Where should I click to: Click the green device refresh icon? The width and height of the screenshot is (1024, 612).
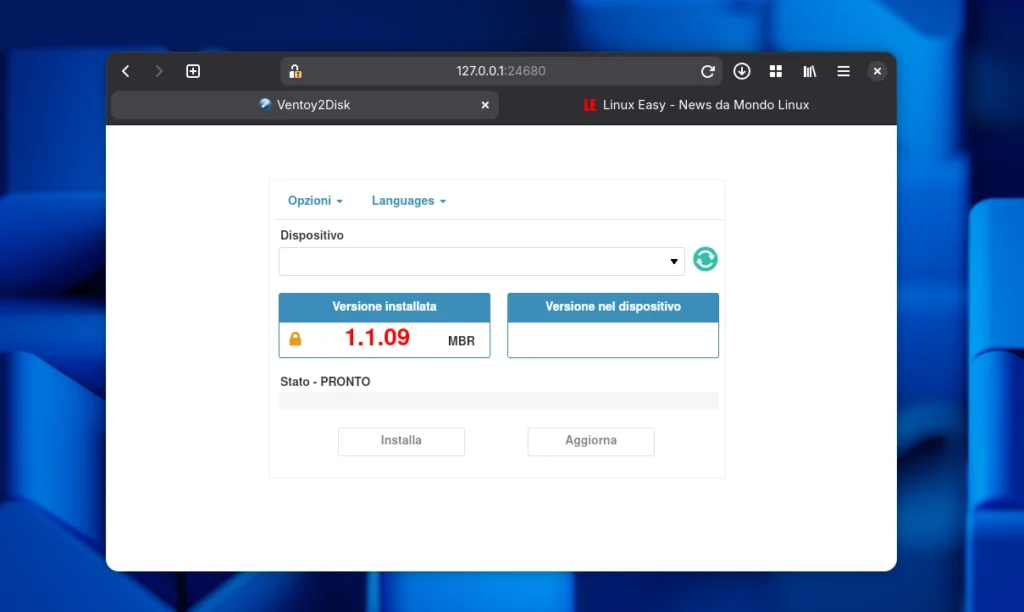click(705, 259)
